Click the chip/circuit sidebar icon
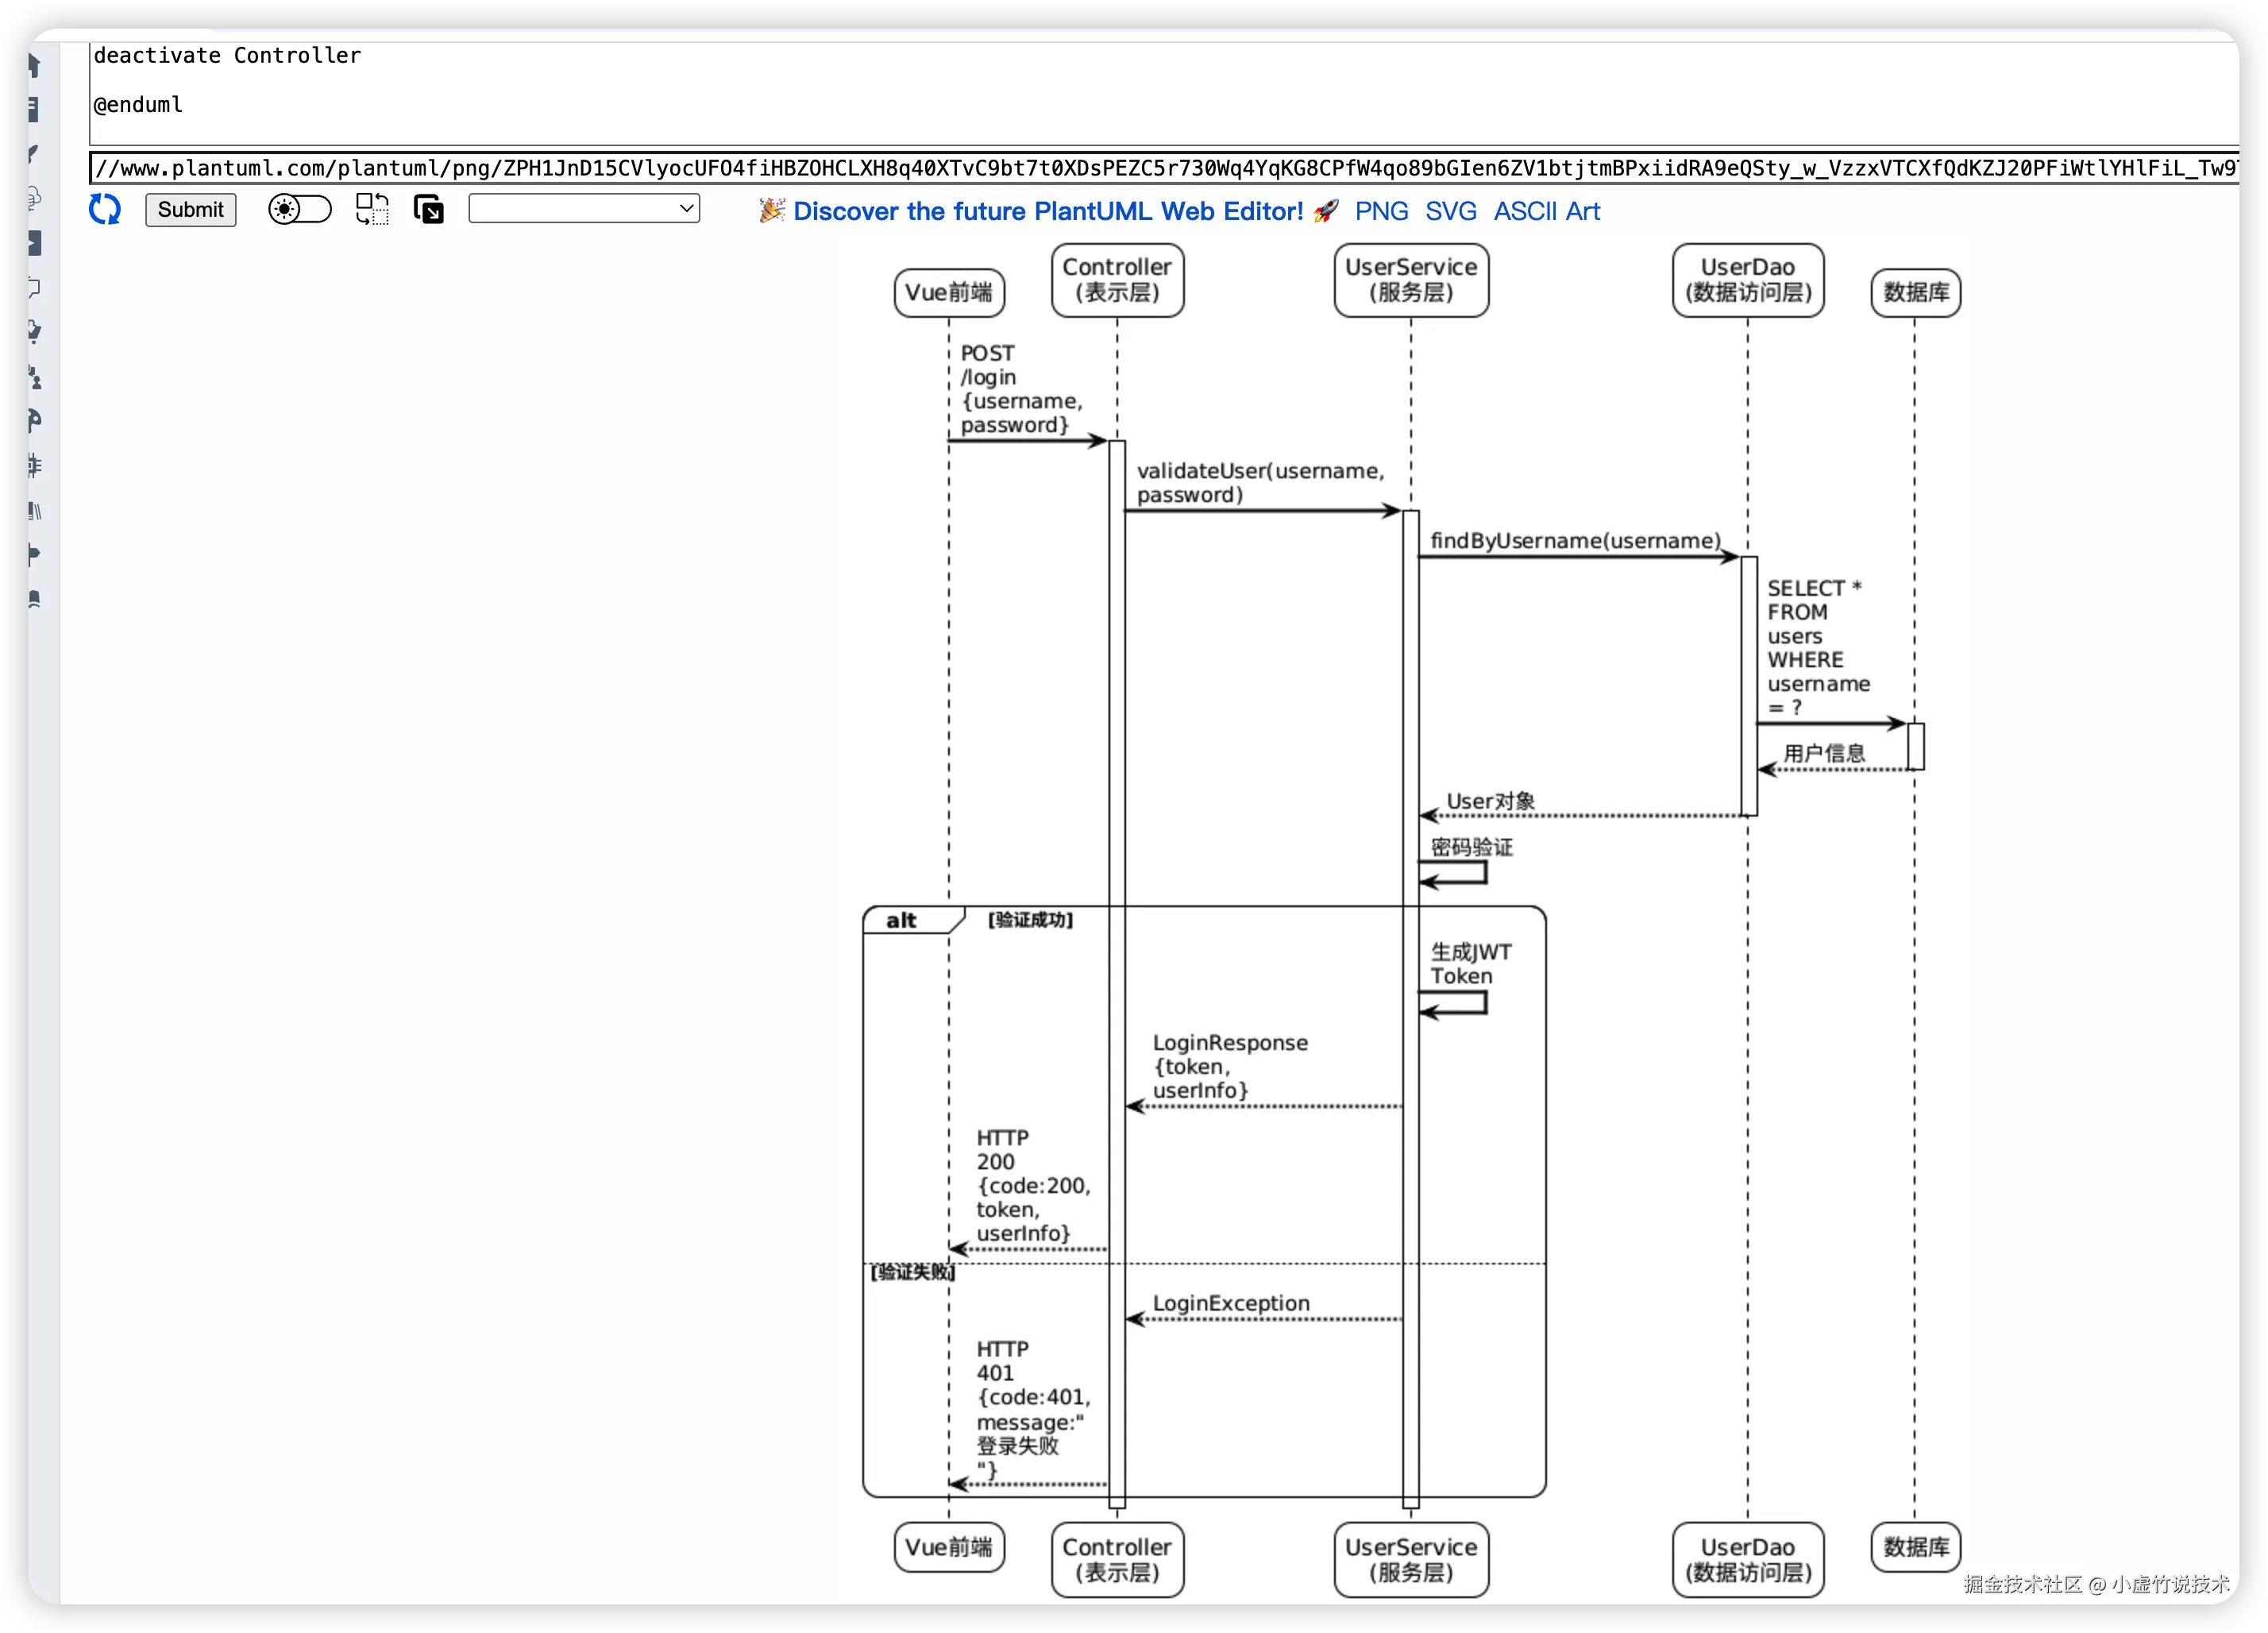Screen dimensions: 2268x1633 coord(34,465)
